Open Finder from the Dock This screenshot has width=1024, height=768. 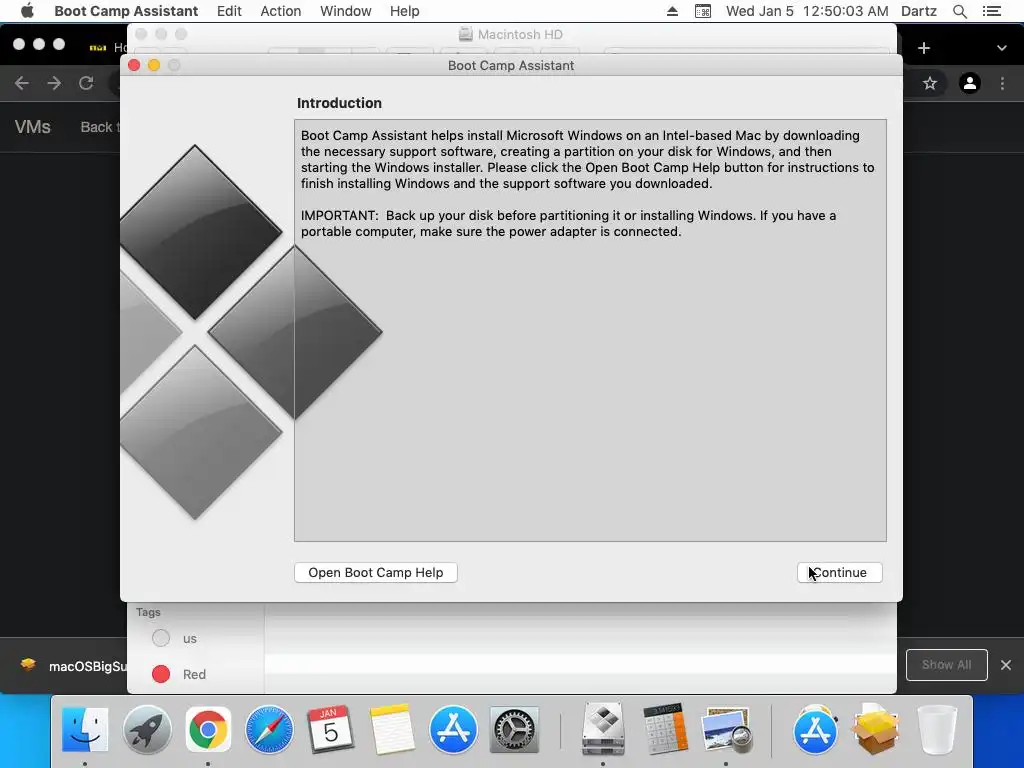[x=85, y=729]
